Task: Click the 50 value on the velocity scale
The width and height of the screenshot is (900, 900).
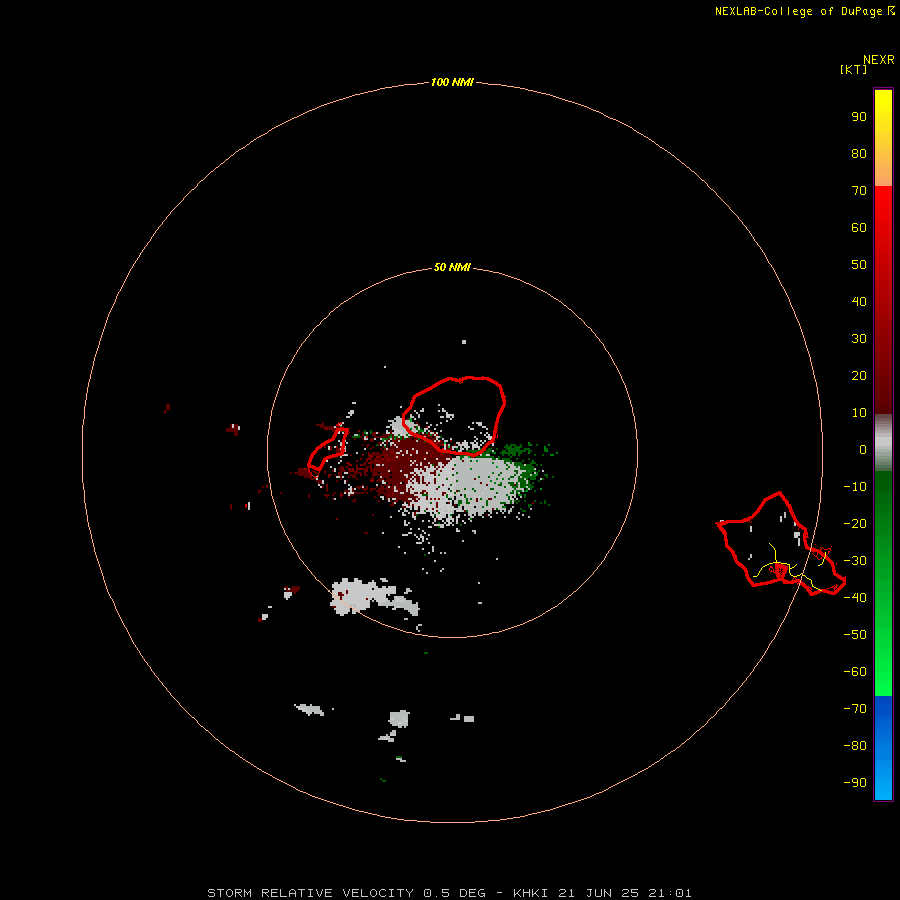Action: tap(859, 265)
